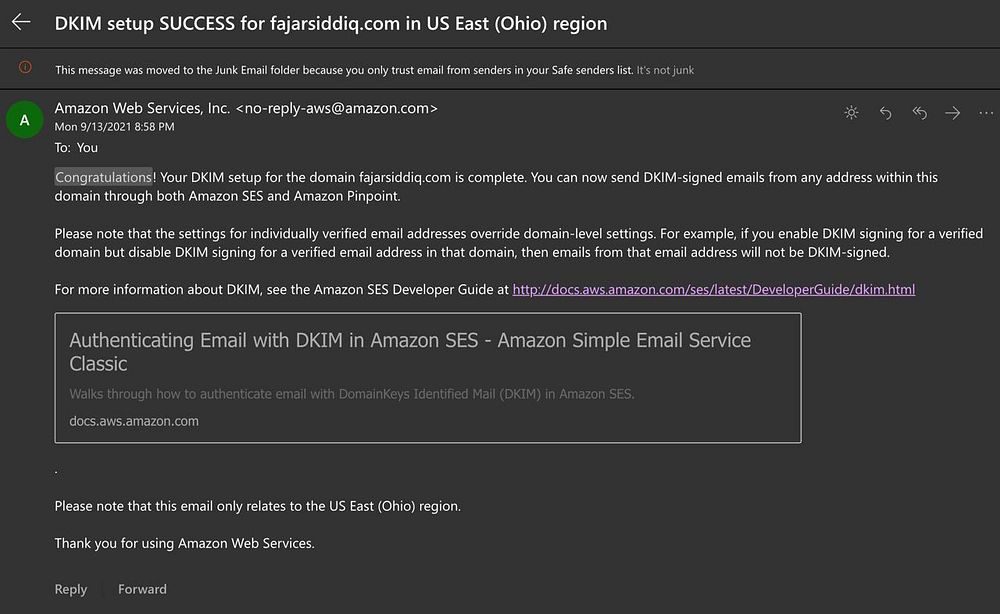This screenshot has width=1000, height=614.
Task: Open the Authenticating Email with DKIM preview card
Action: [428, 377]
